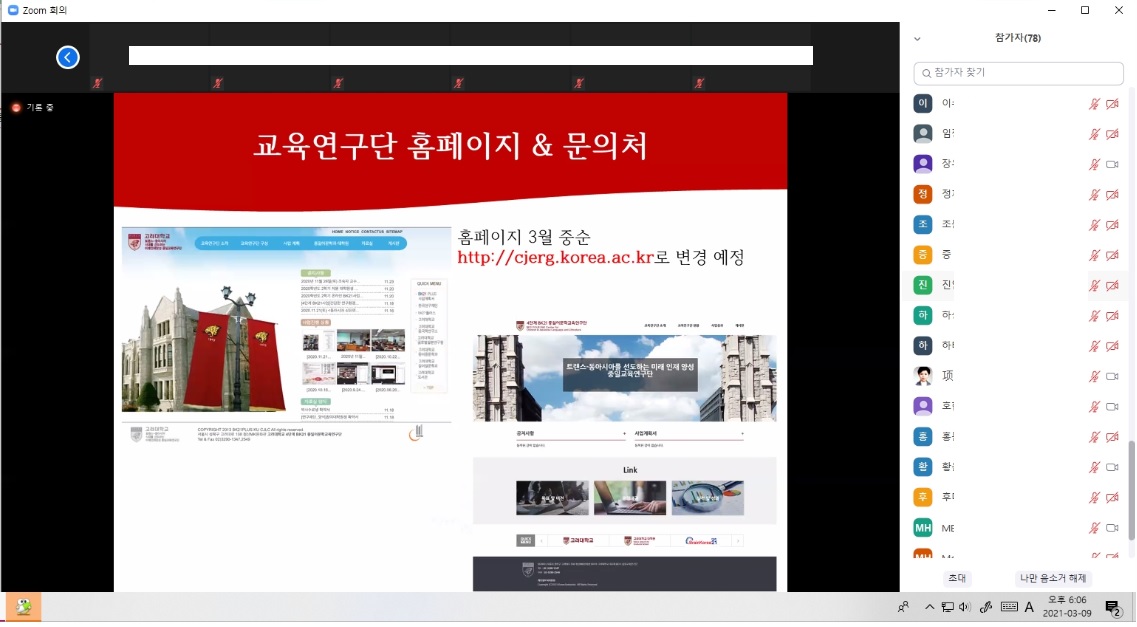
Task: Click the volume speaker icon in system tray
Action: [x=964, y=607]
